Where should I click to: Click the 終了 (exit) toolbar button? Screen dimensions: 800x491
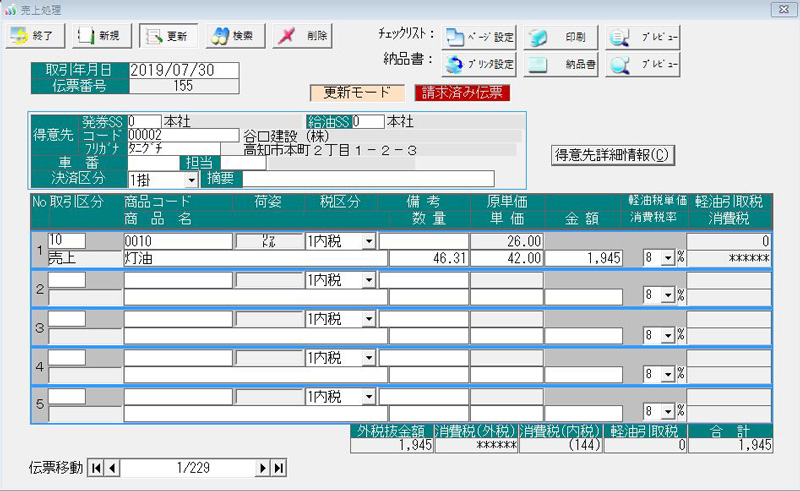pos(38,36)
